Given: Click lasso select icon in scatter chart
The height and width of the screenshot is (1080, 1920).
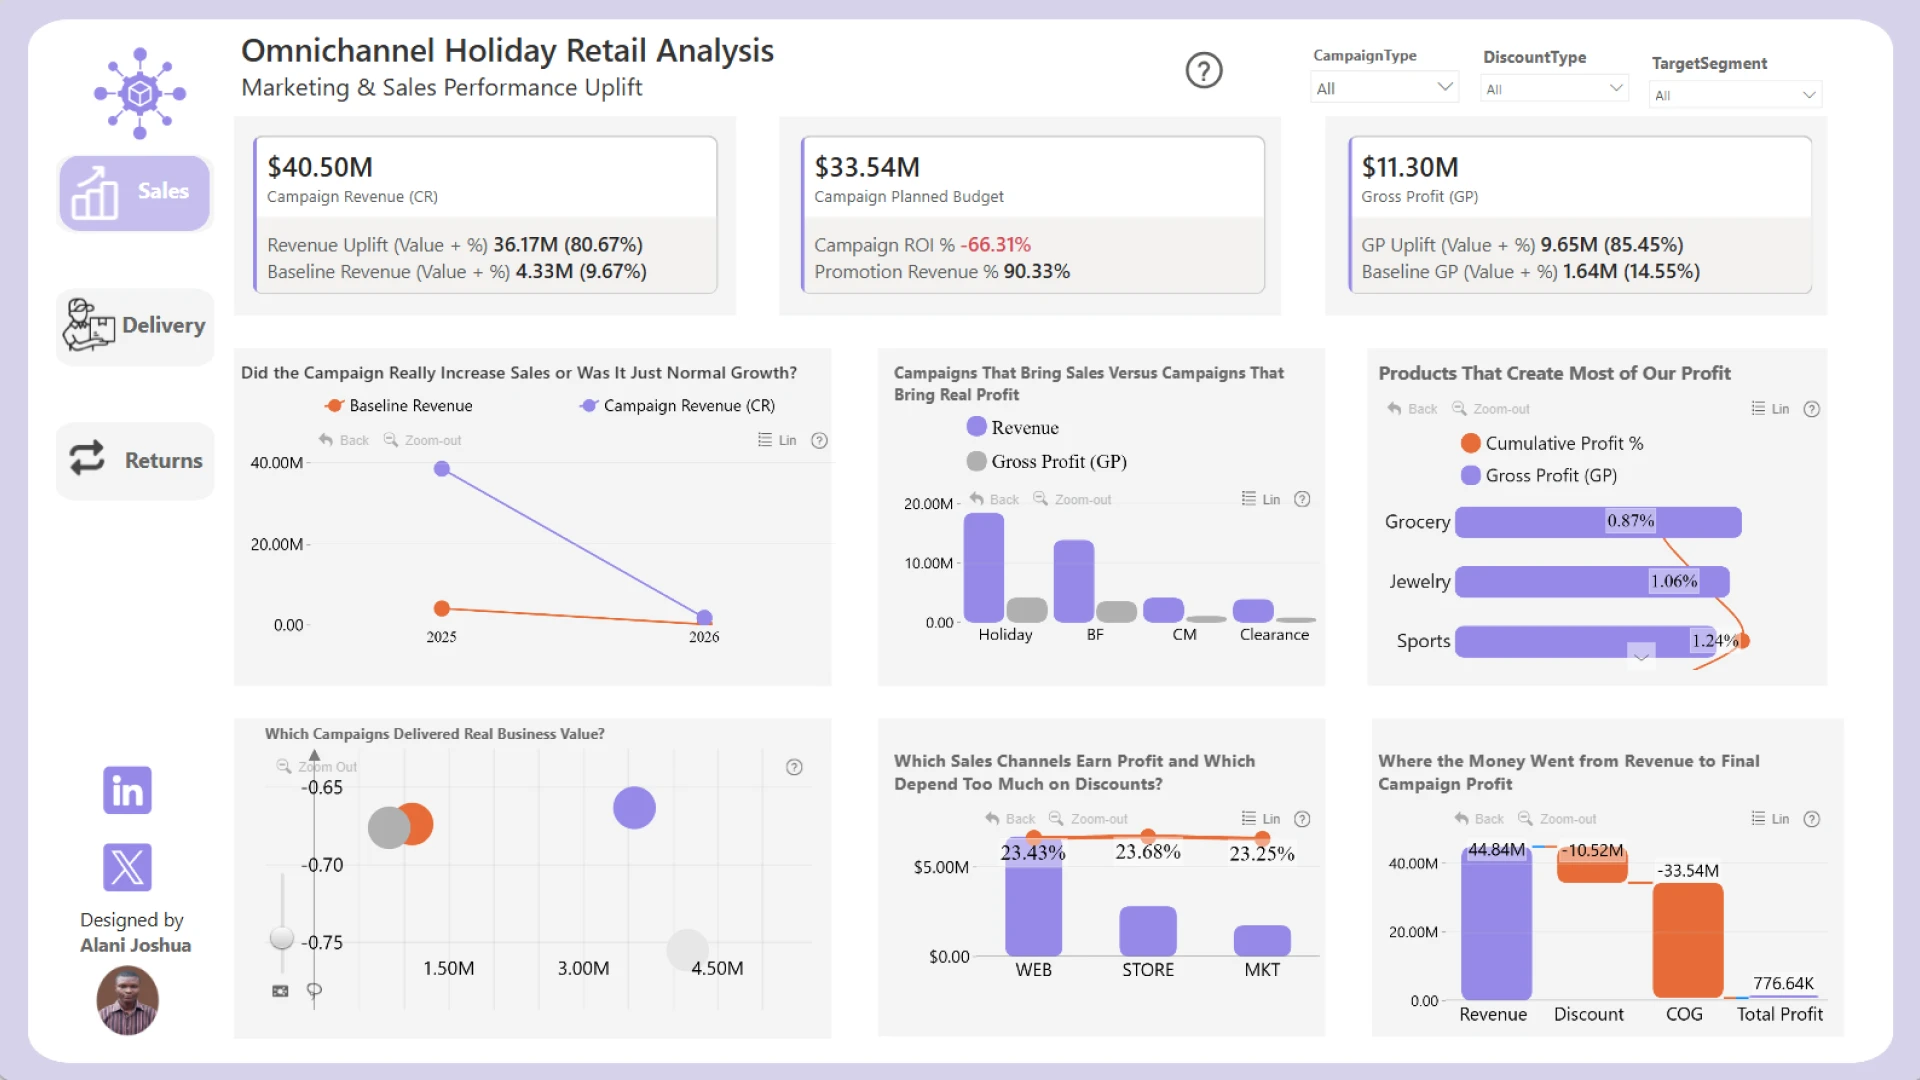Looking at the screenshot, I should 314,990.
